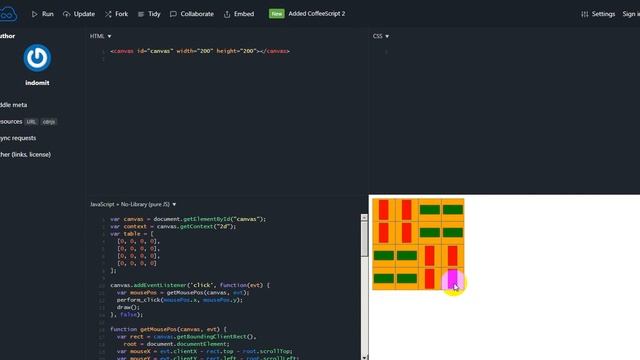Open the CSS panel dropdown
The width and height of the screenshot is (640, 360).
(381, 36)
